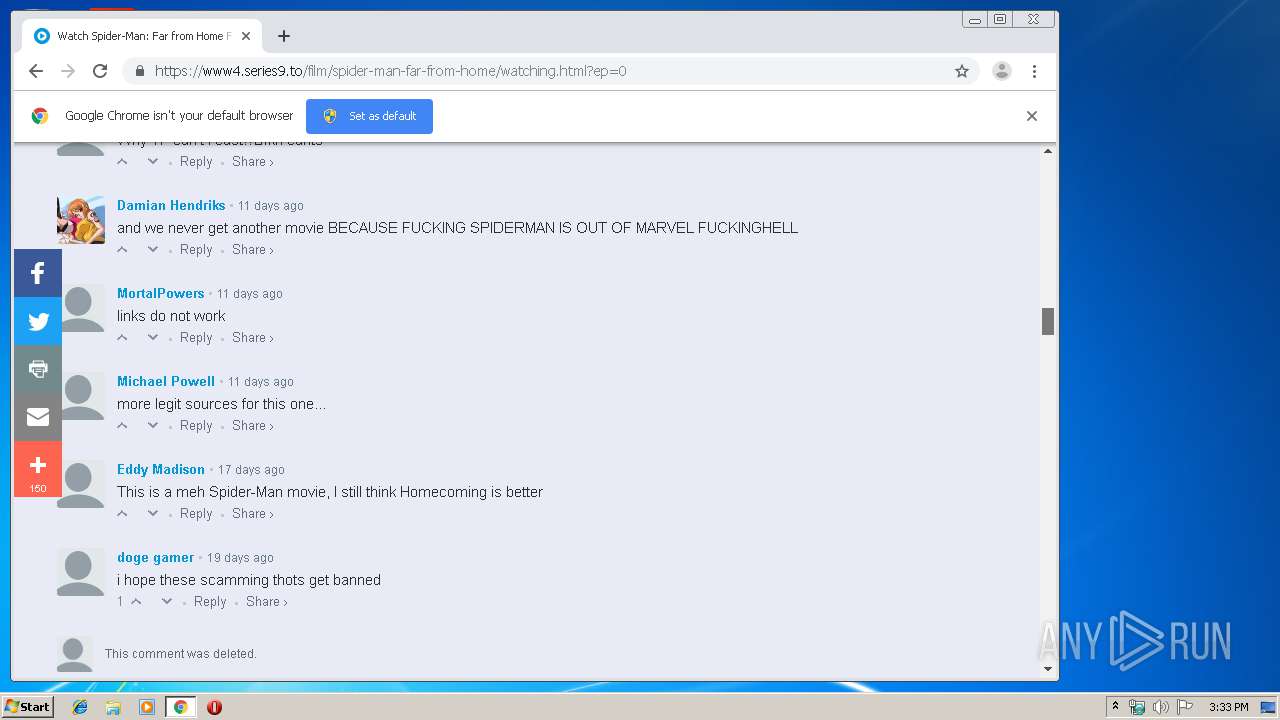1280x720 pixels.
Task: Click the page scrollbar thumb
Action: [1048, 321]
